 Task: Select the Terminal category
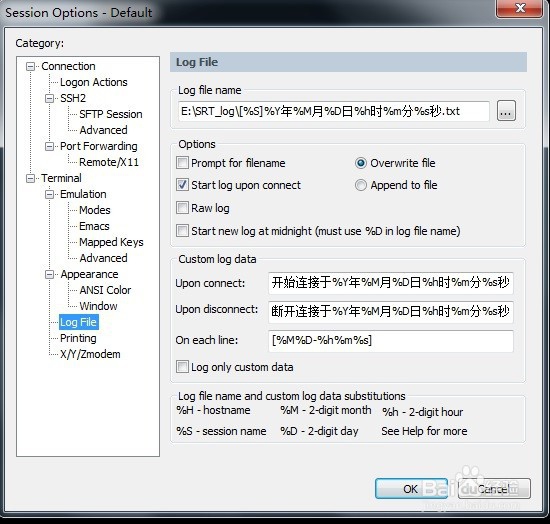click(x=61, y=178)
